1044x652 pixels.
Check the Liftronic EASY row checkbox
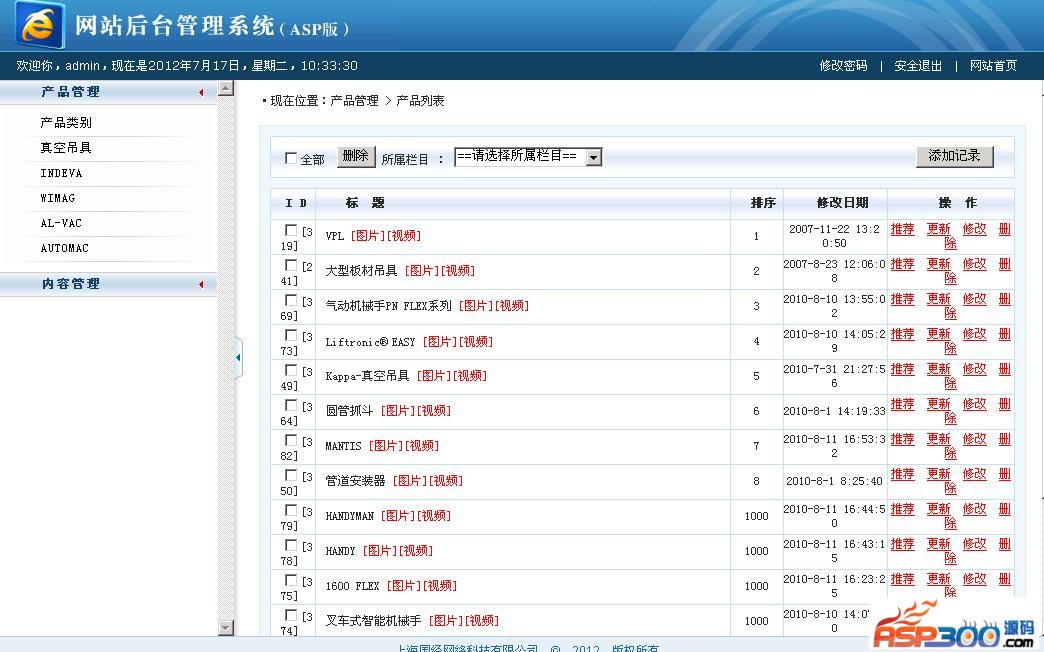(290, 335)
